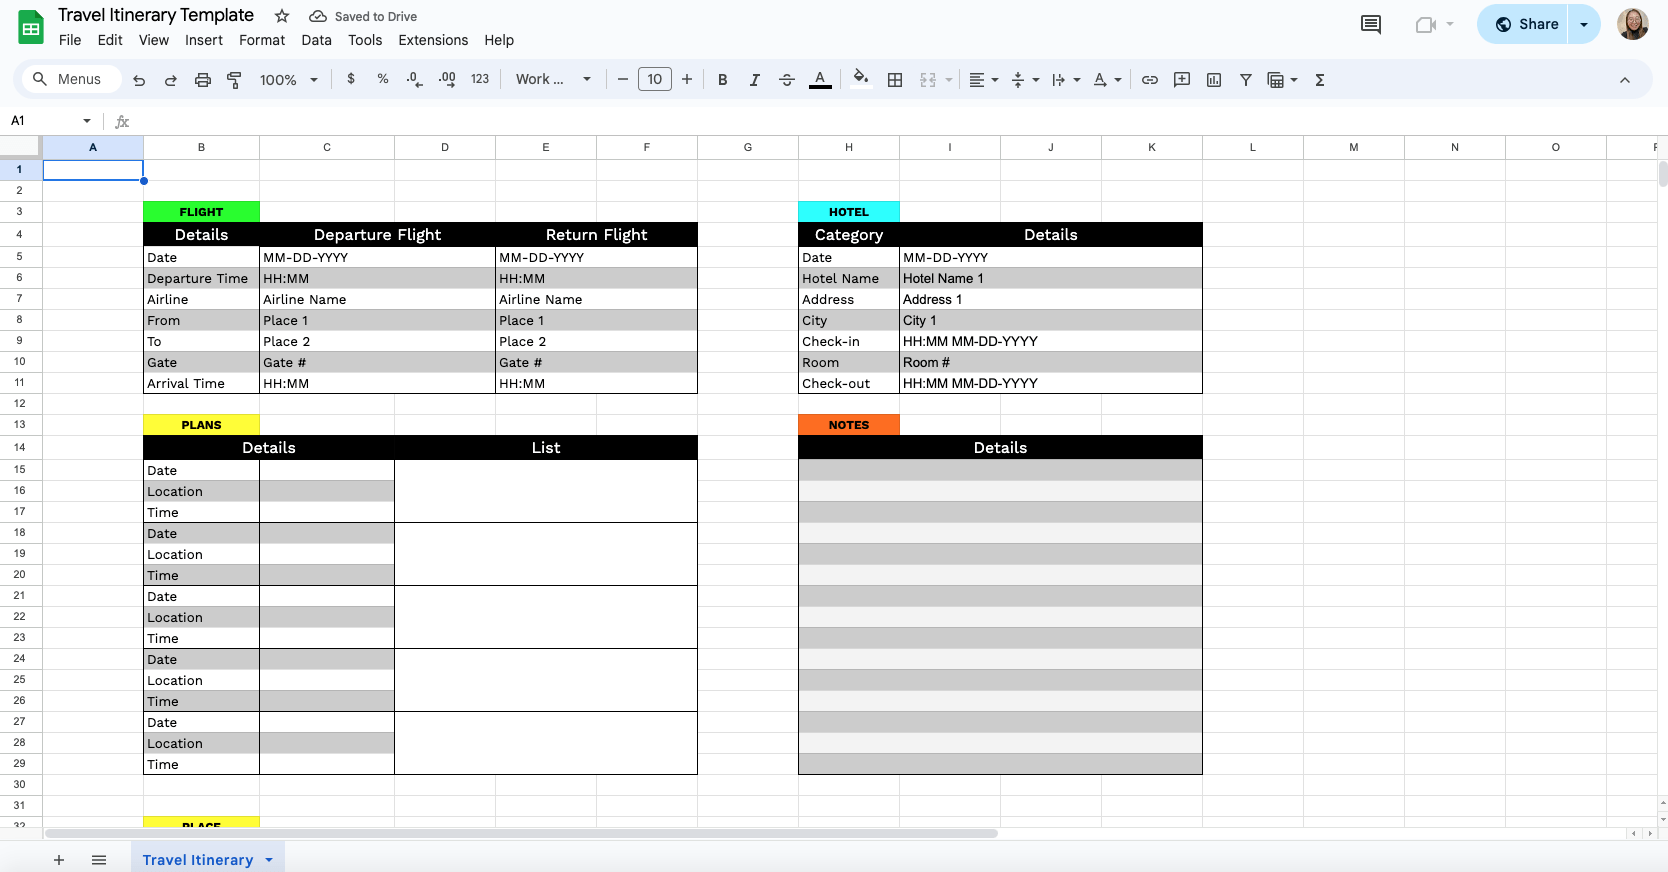Open the zoom level dropdown

pyautogui.click(x=288, y=80)
